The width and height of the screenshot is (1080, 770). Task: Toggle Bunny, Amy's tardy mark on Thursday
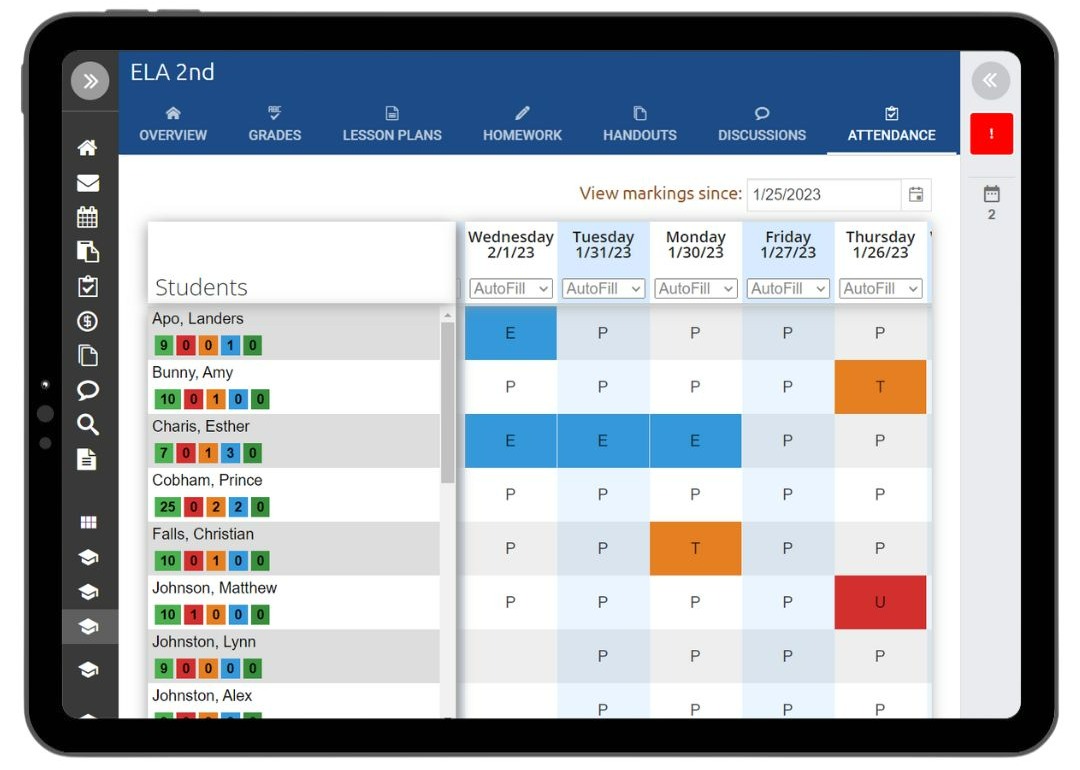880,387
